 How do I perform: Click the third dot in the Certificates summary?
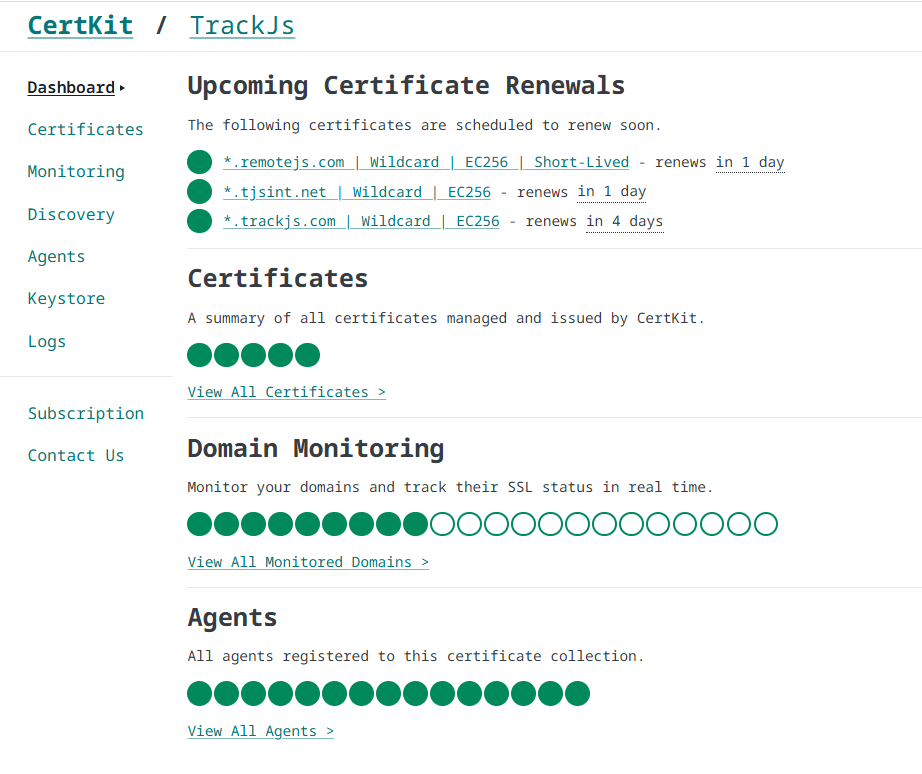point(253,355)
